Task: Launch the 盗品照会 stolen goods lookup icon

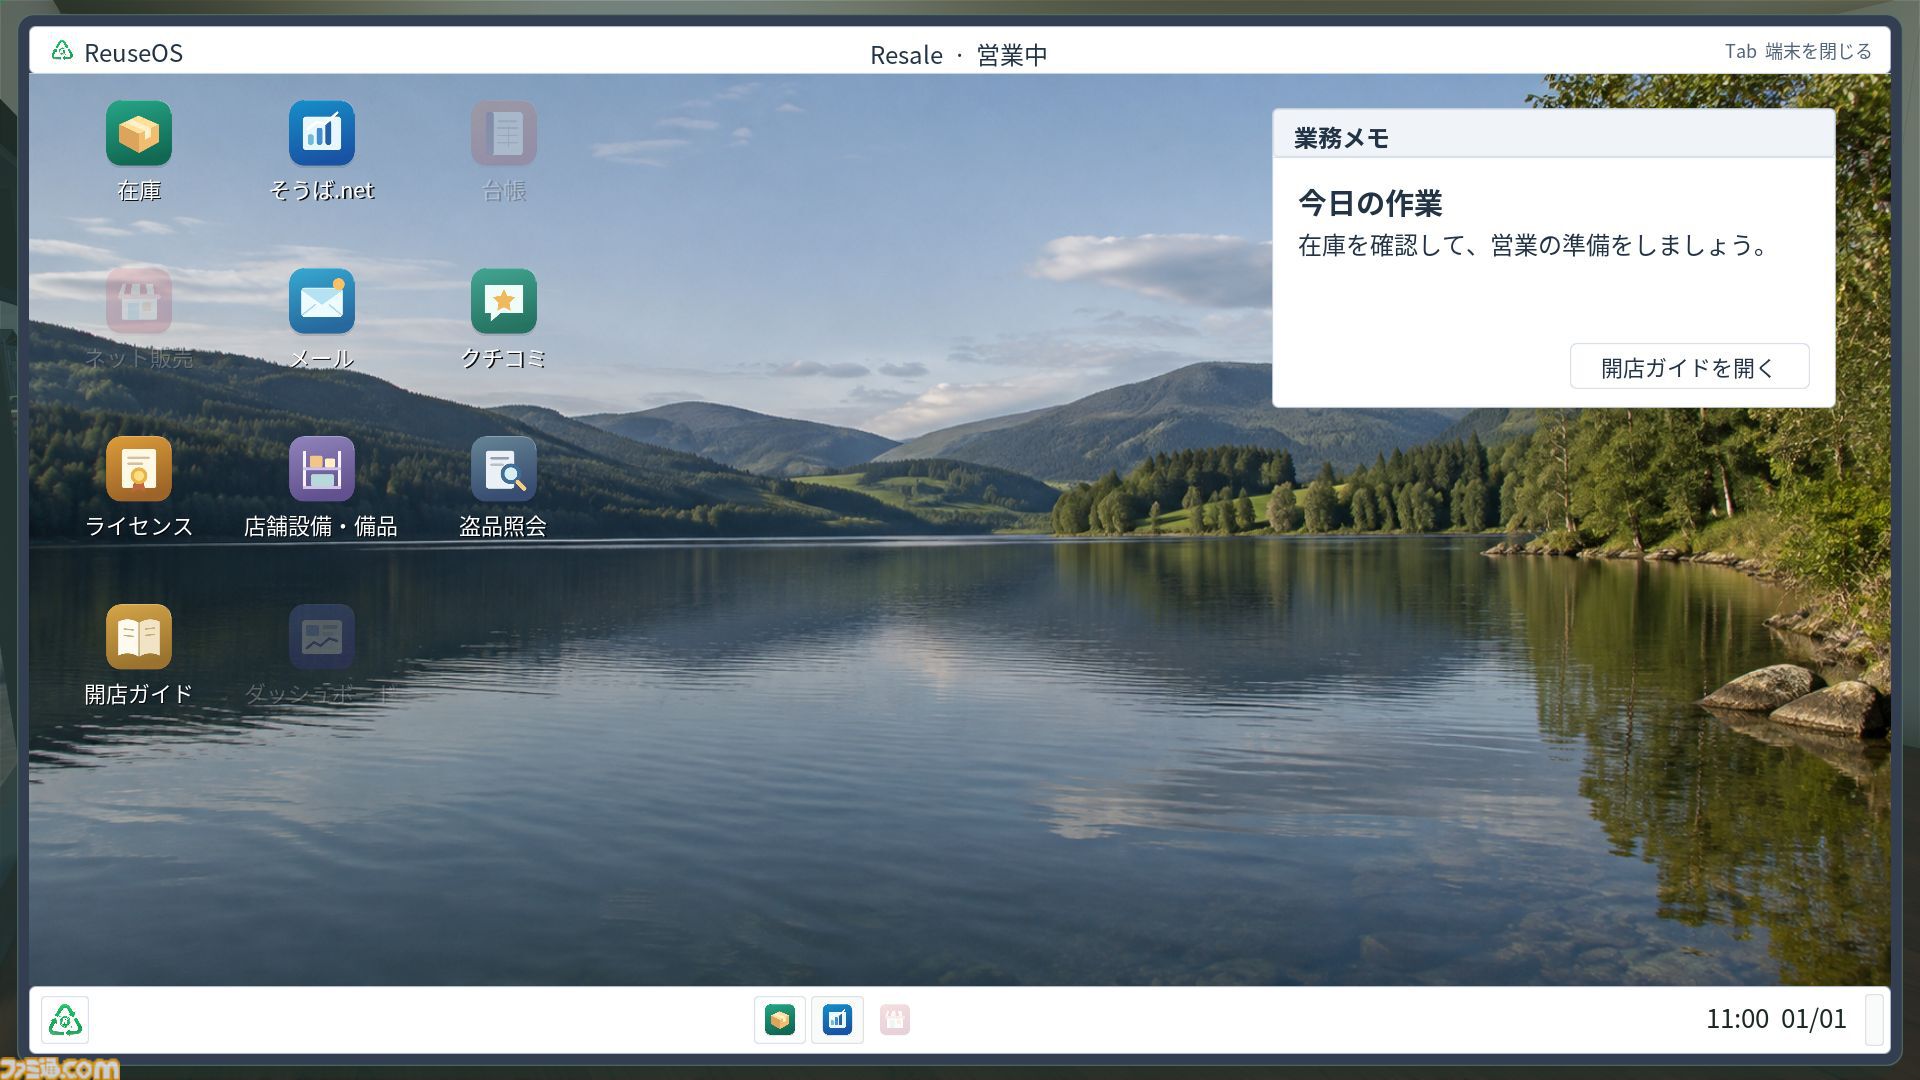Action: point(504,469)
